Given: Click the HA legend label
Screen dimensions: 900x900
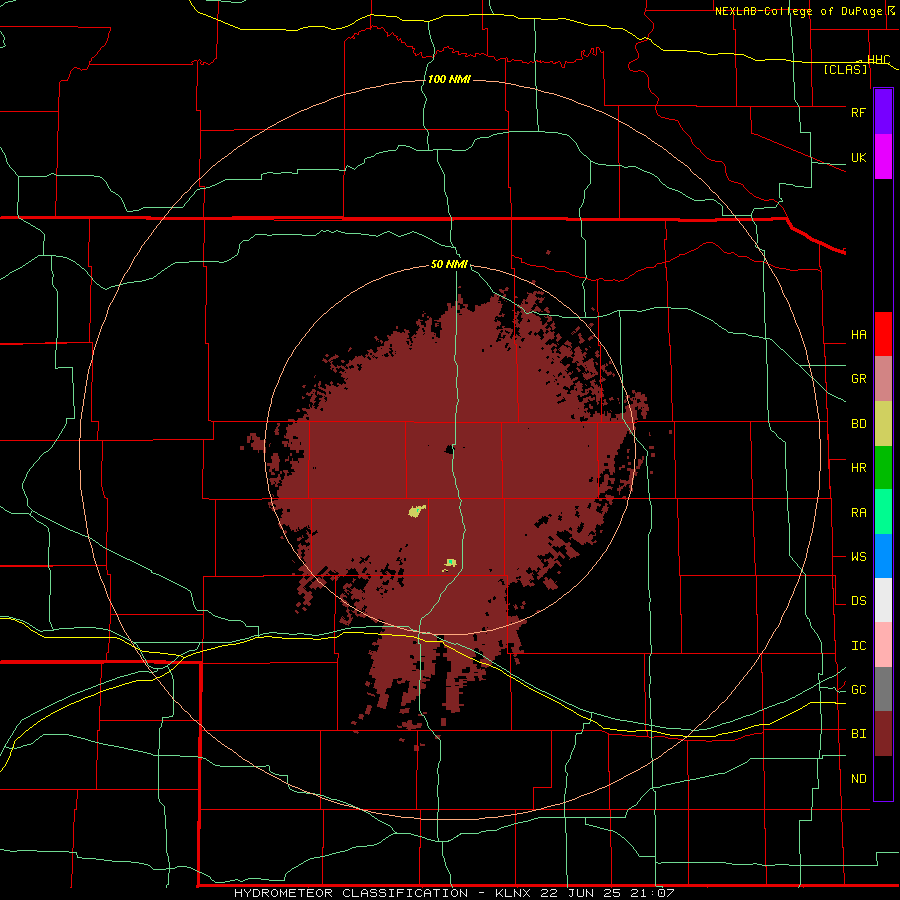Looking at the screenshot, I should [858, 334].
